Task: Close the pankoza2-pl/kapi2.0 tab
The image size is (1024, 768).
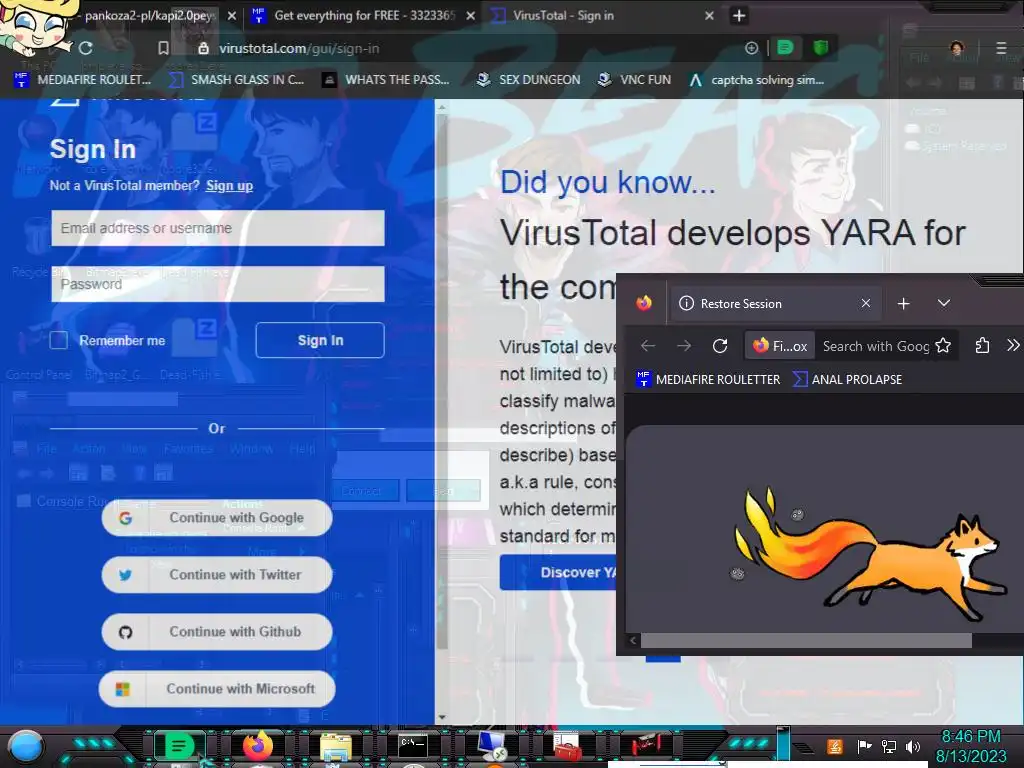Action: [x=231, y=16]
